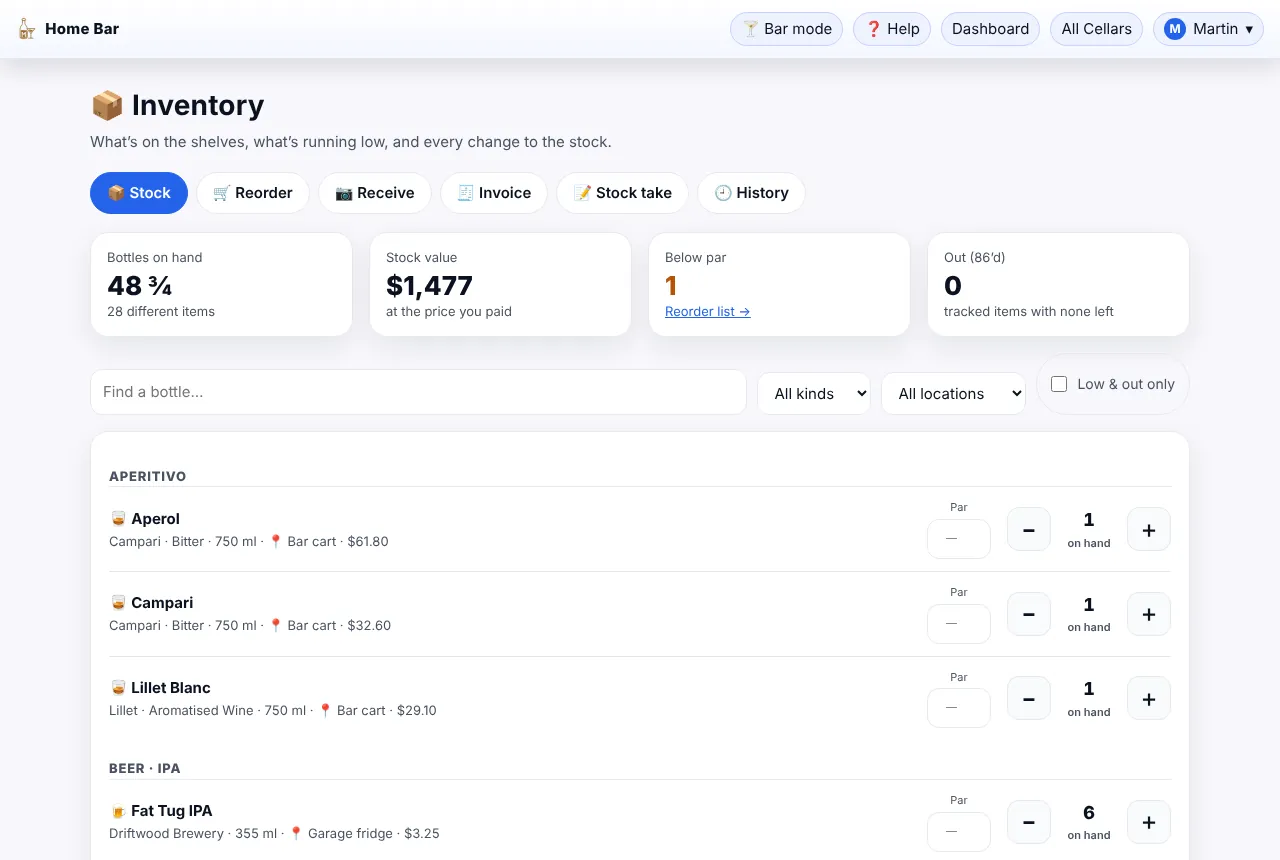Screen dimensions: 1280x860
Task: Decrease Campari on-hand count
Action: click(1028, 613)
